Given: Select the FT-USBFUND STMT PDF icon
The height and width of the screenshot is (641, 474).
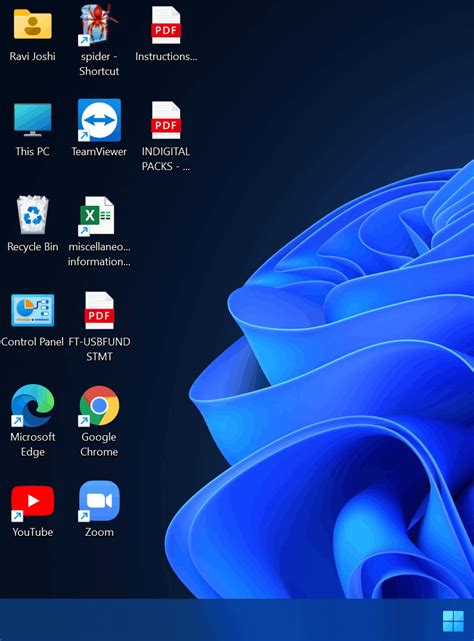Looking at the screenshot, I should tap(99, 310).
